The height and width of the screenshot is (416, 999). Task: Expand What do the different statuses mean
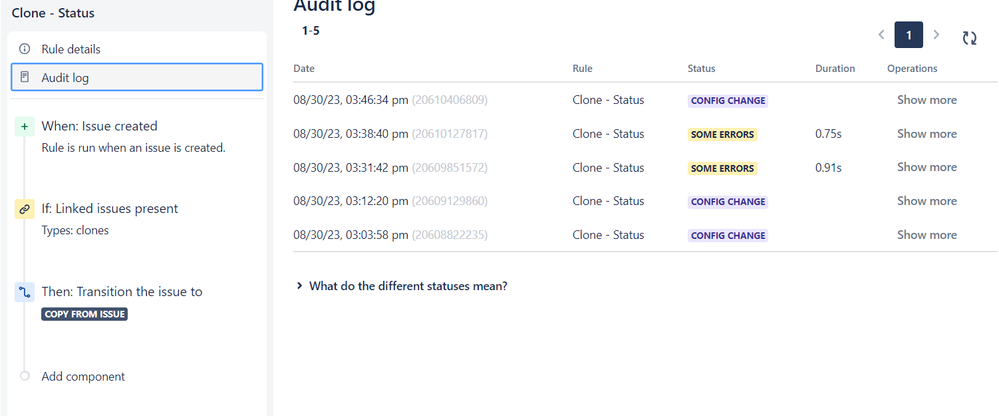(x=401, y=286)
